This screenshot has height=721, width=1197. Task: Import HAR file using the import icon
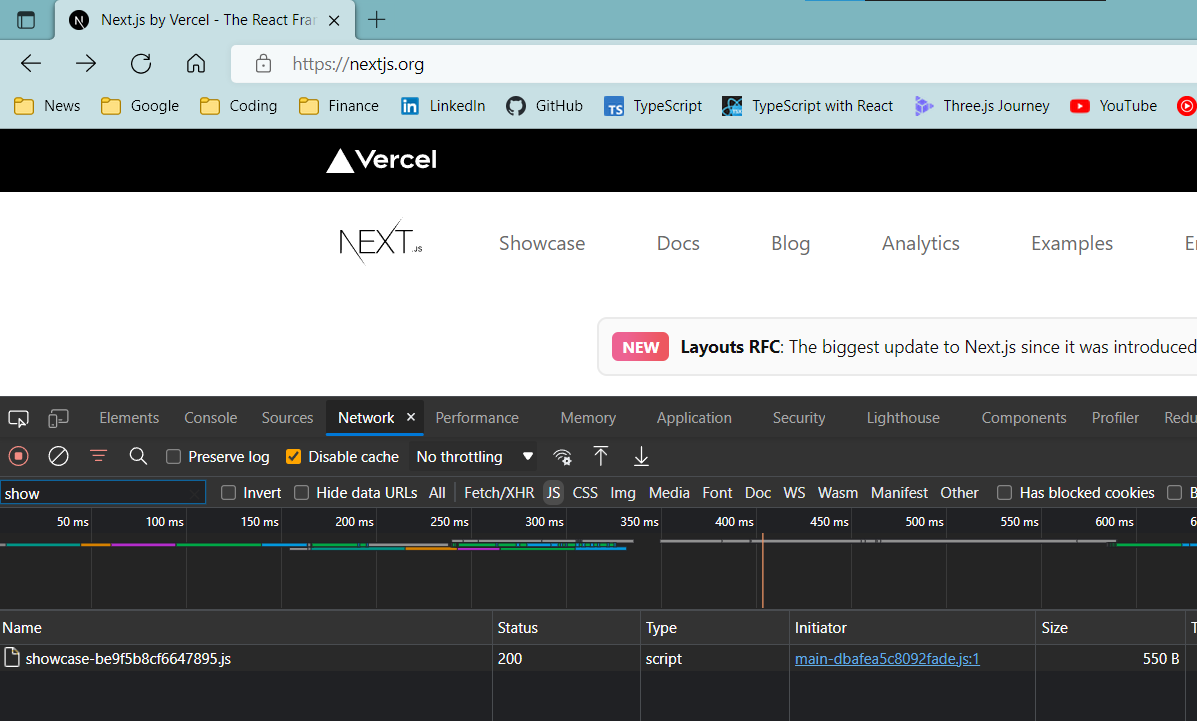click(601, 456)
